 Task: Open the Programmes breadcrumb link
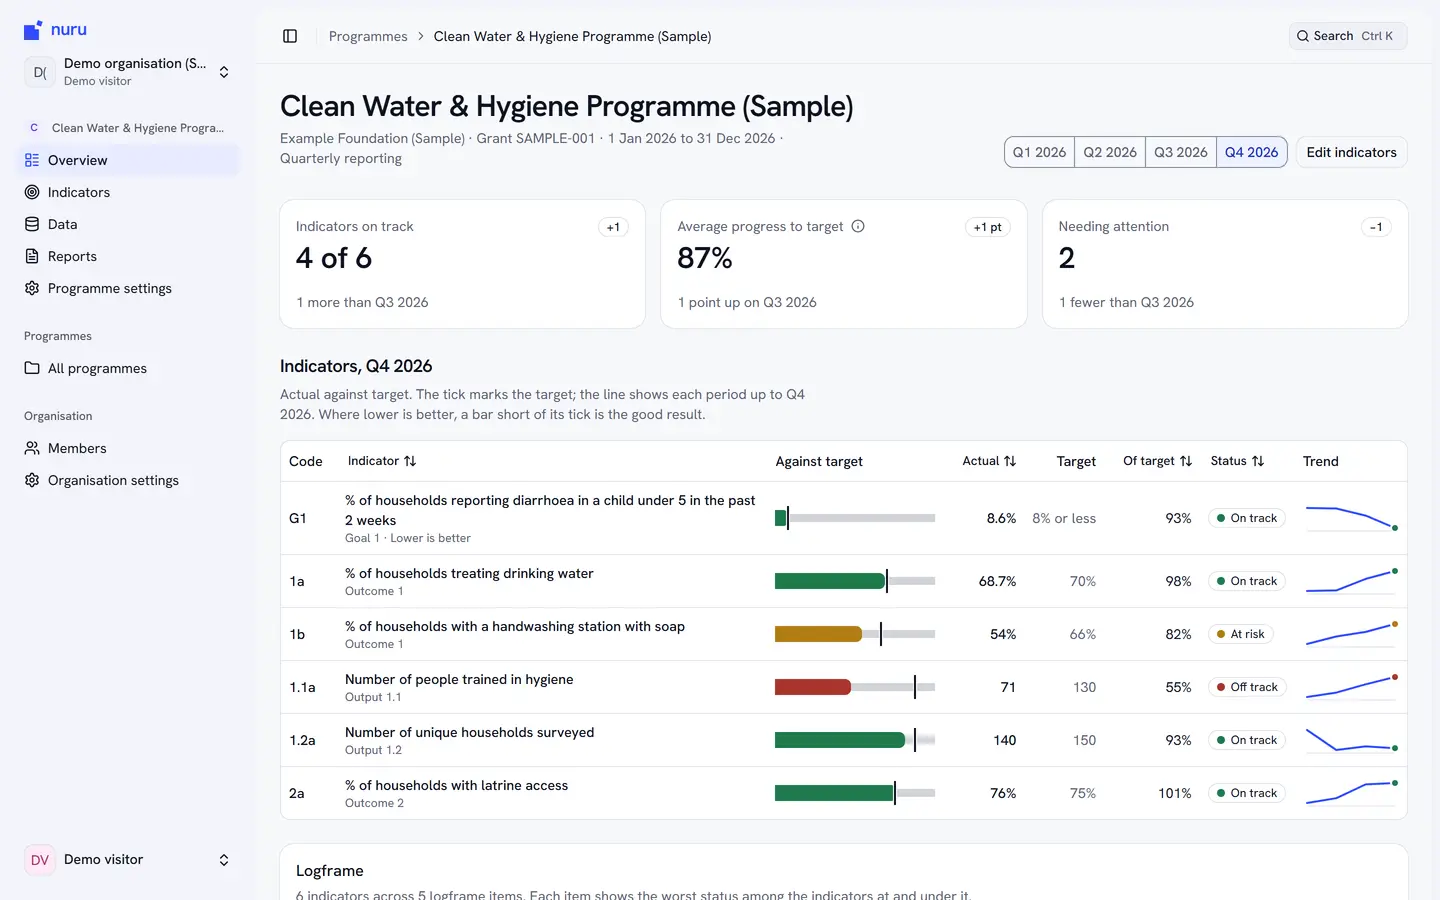(368, 36)
